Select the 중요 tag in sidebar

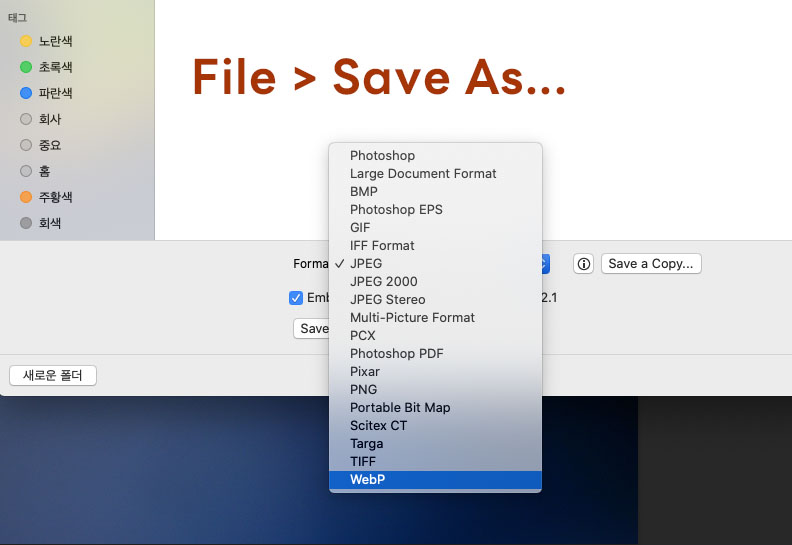tap(41, 145)
